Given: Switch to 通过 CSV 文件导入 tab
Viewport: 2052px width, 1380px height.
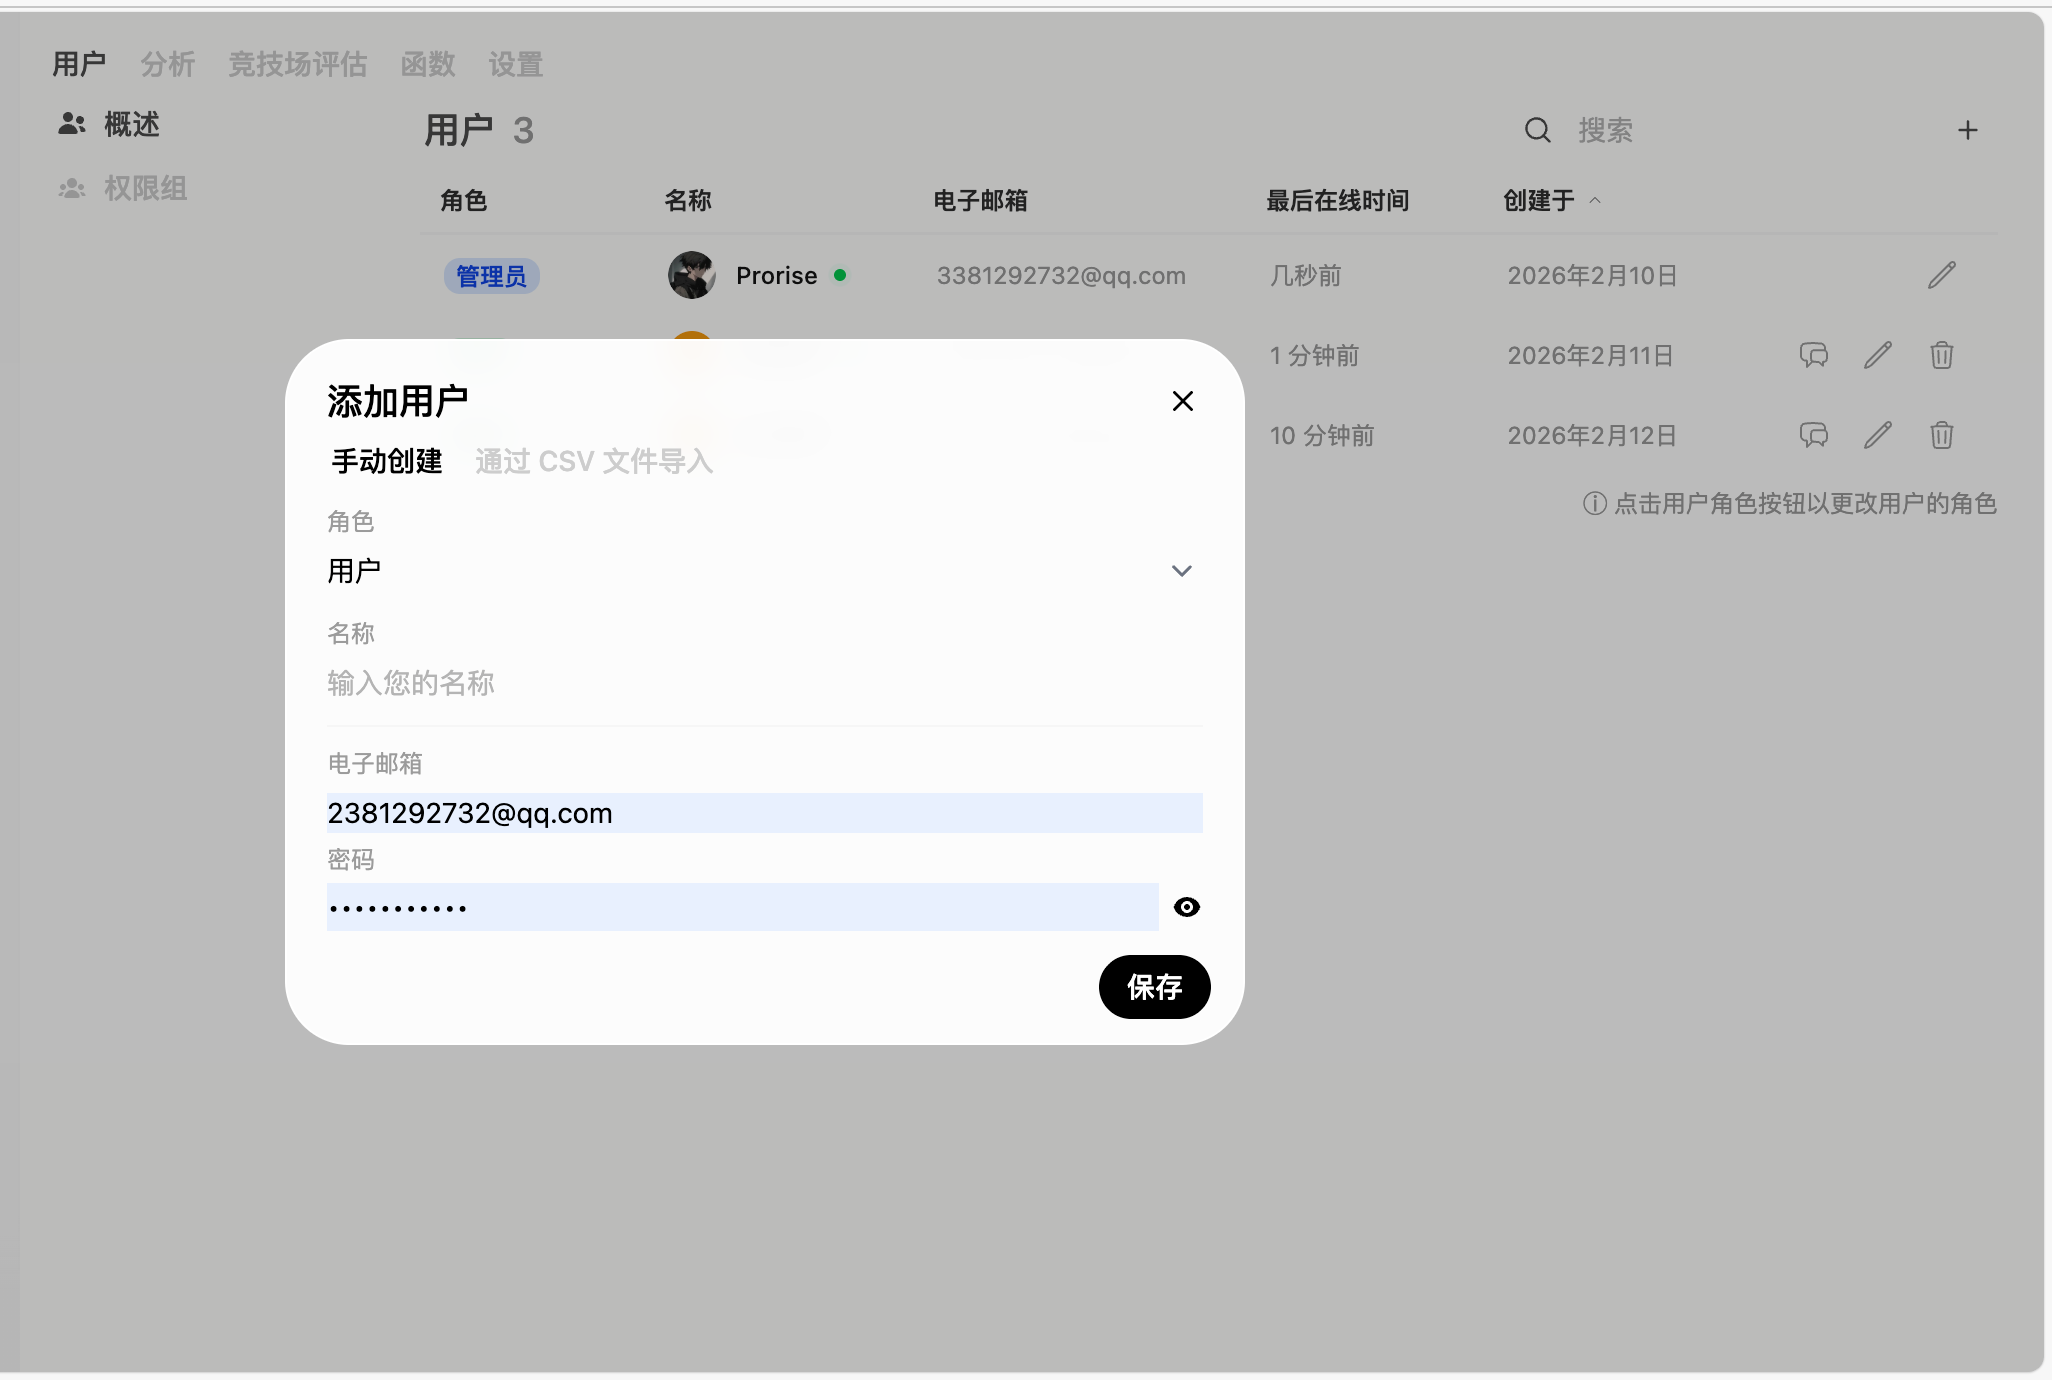Looking at the screenshot, I should click(593, 461).
